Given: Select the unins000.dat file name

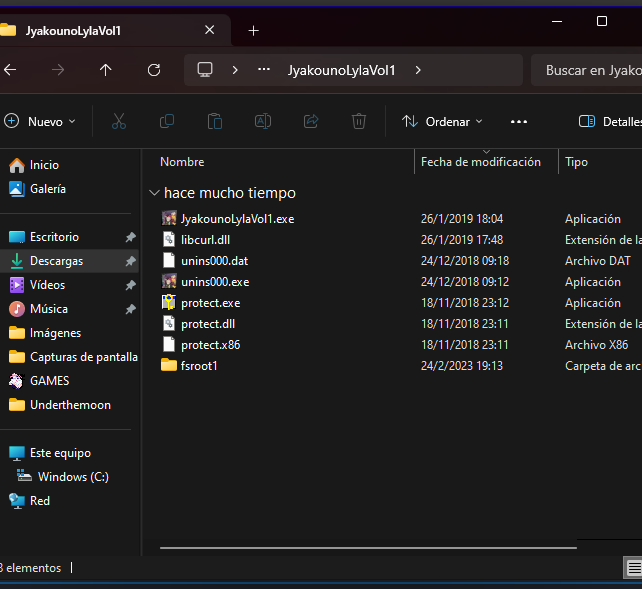Looking at the screenshot, I should [x=215, y=261].
